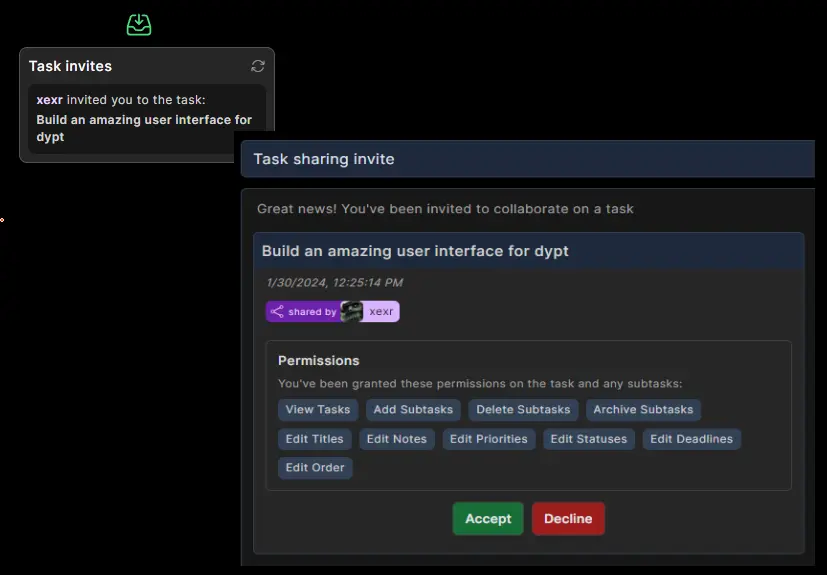Refresh the Task invites list
This screenshot has width=827, height=575.
[258, 66]
